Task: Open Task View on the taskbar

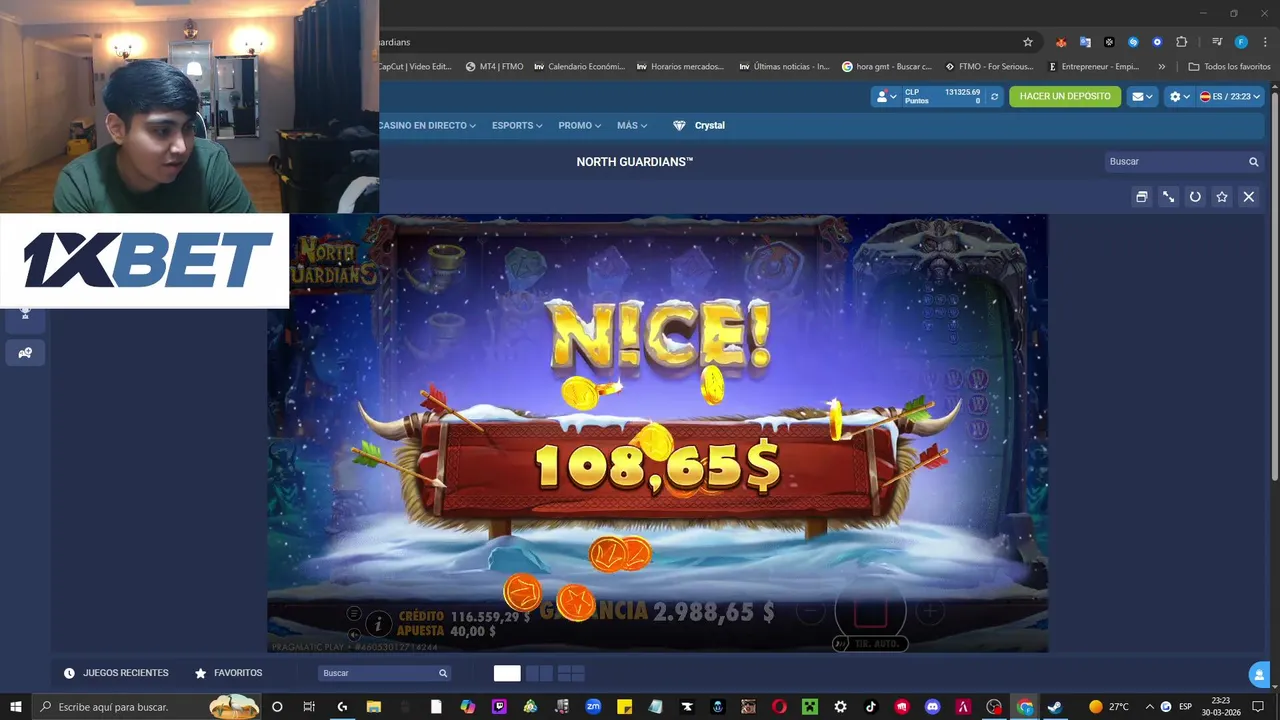Action: tap(309, 707)
